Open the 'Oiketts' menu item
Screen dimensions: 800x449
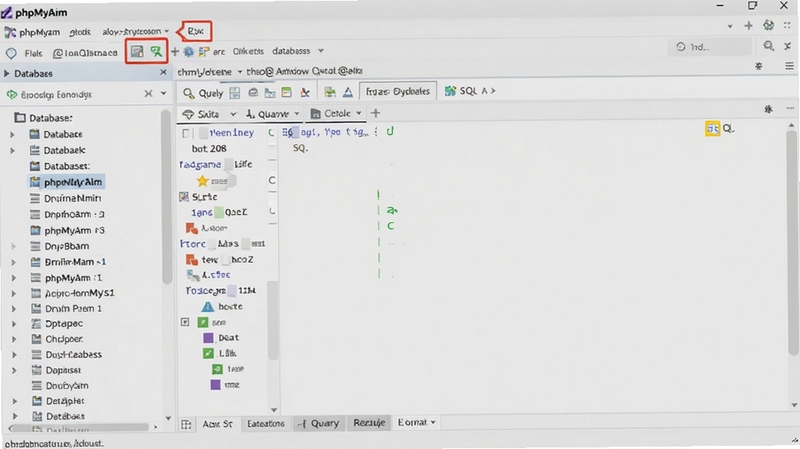(x=248, y=51)
